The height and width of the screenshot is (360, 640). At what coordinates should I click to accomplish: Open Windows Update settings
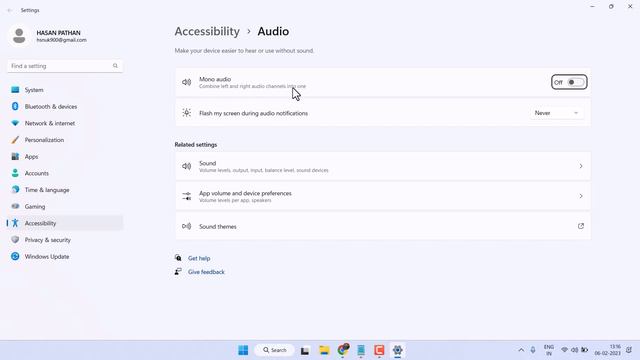65,257
